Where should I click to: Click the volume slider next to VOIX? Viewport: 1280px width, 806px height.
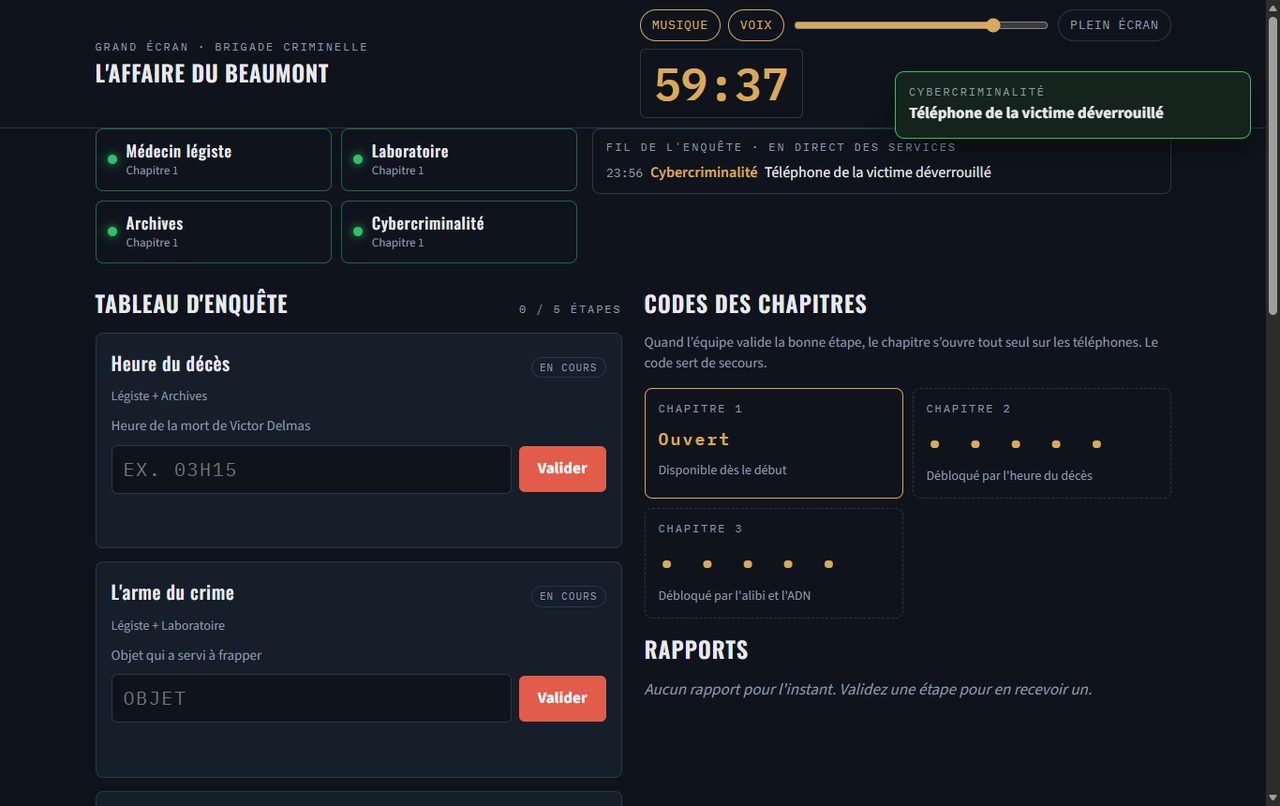click(921, 25)
